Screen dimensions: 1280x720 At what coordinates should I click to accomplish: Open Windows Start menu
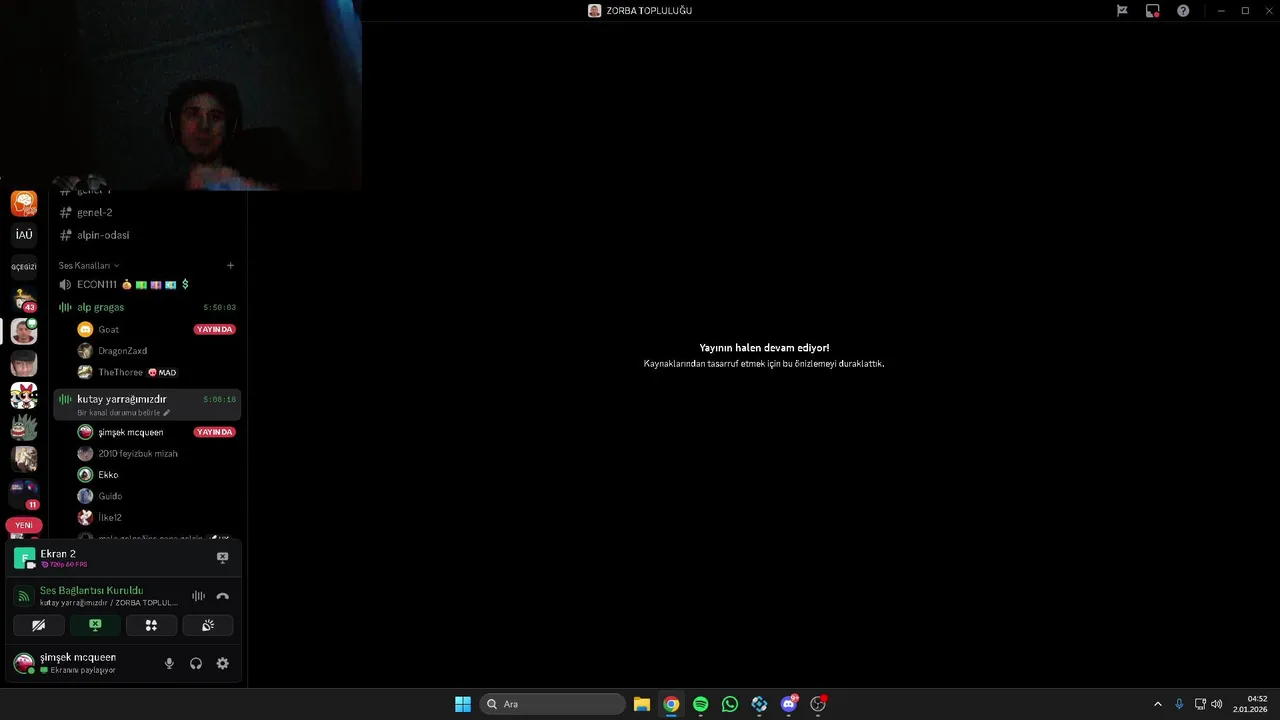(x=463, y=704)
